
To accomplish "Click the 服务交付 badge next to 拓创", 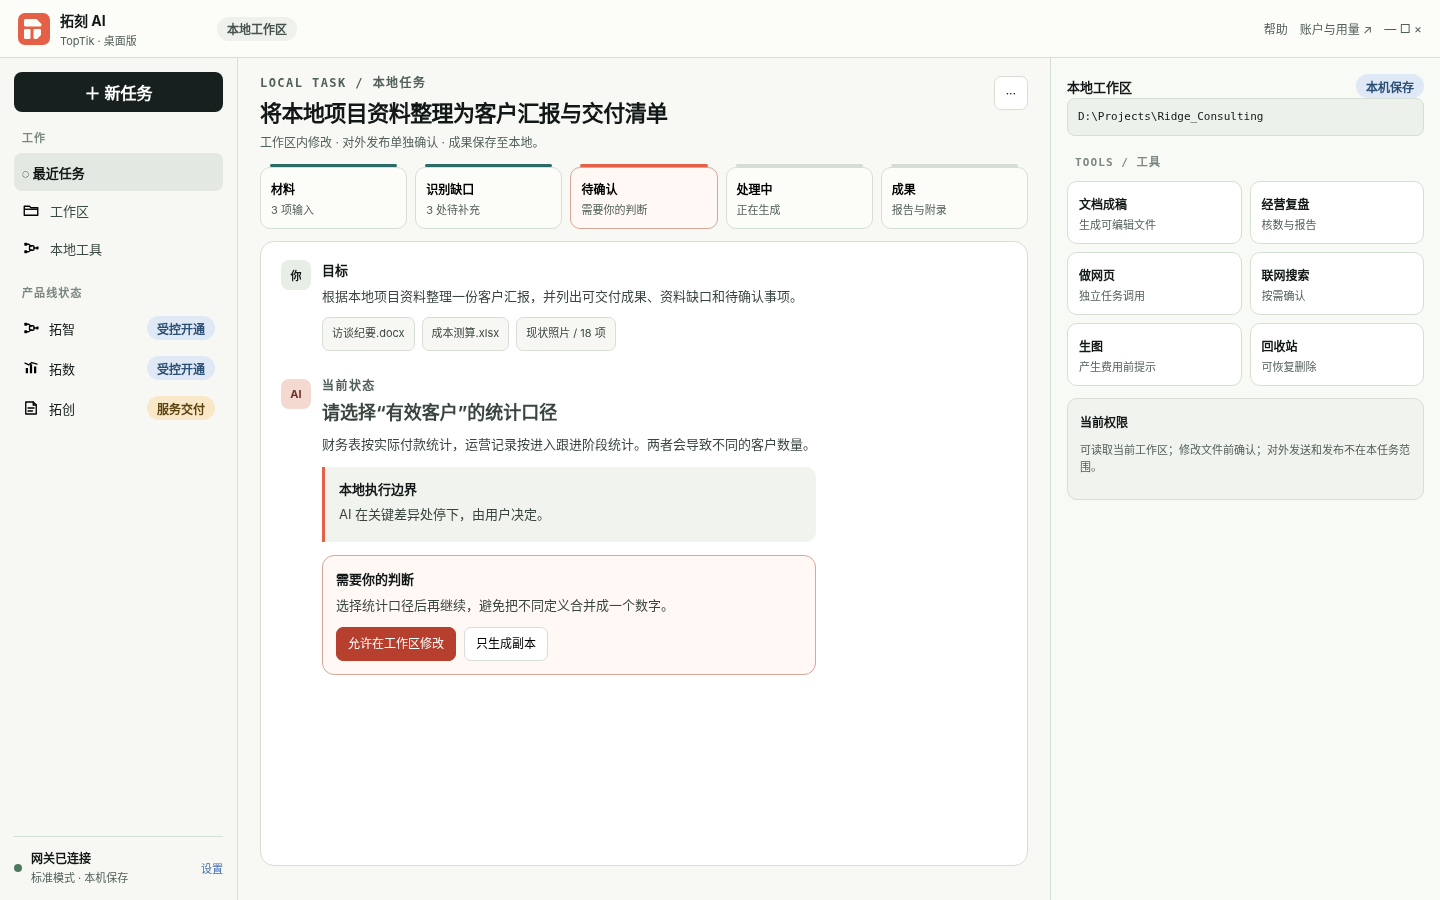I will click(181, 409).
